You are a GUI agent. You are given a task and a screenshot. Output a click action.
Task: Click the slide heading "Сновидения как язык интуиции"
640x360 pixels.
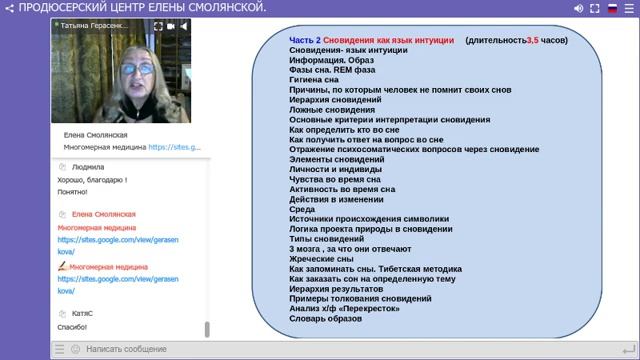[388, 40]
